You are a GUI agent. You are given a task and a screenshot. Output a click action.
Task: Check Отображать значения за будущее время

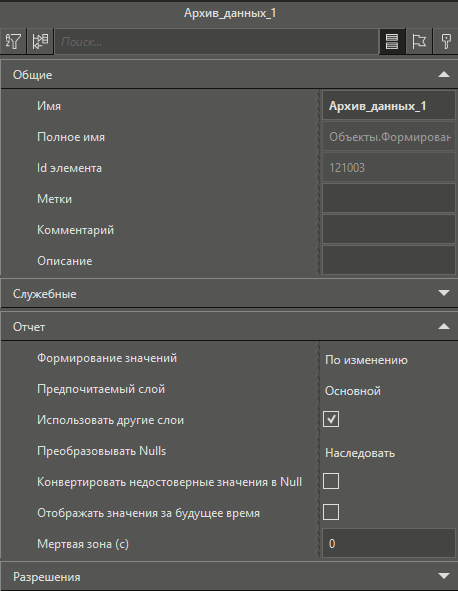click(x=331, y=512)
